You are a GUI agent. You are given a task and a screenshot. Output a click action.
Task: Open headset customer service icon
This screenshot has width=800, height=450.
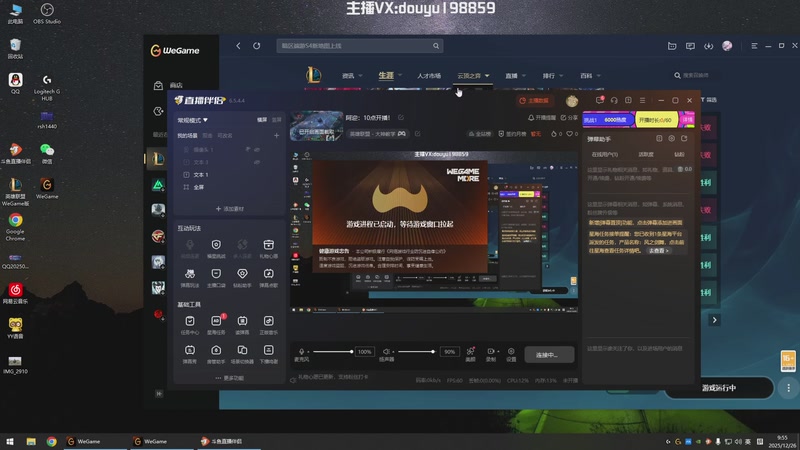tap(614, 101)
